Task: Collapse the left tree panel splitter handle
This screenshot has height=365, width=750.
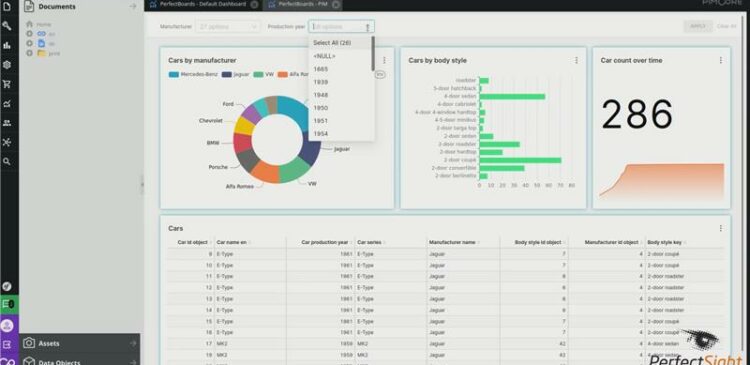Action: [x=142, y=184]
